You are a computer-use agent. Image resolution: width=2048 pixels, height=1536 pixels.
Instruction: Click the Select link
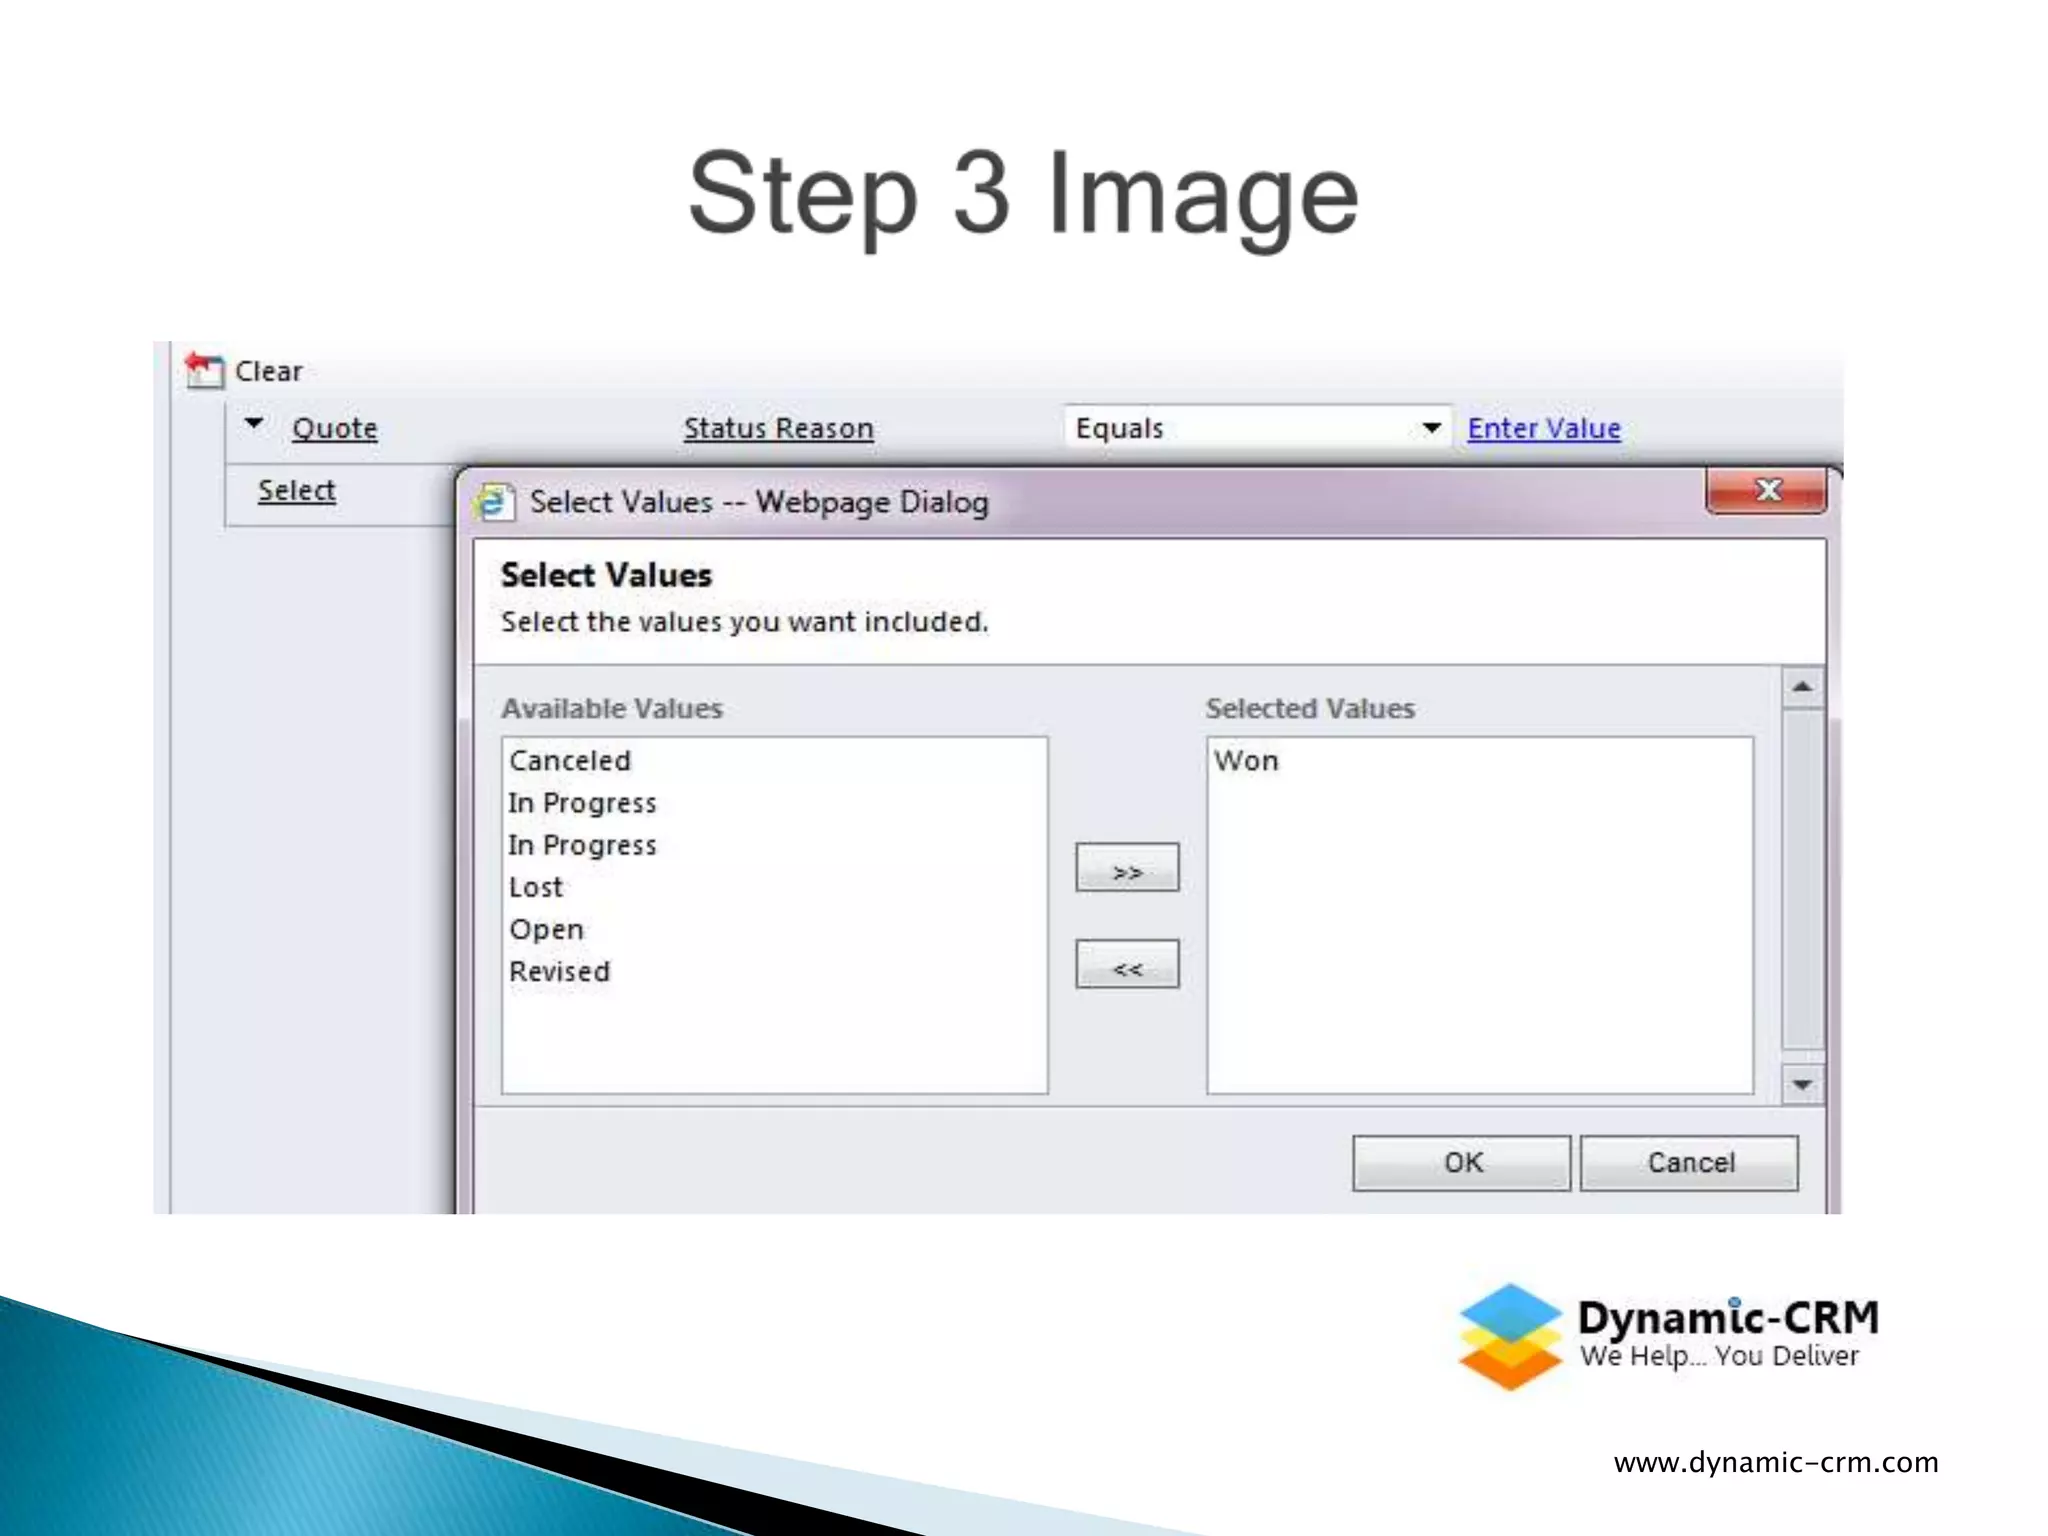click(x=296, y=490)
